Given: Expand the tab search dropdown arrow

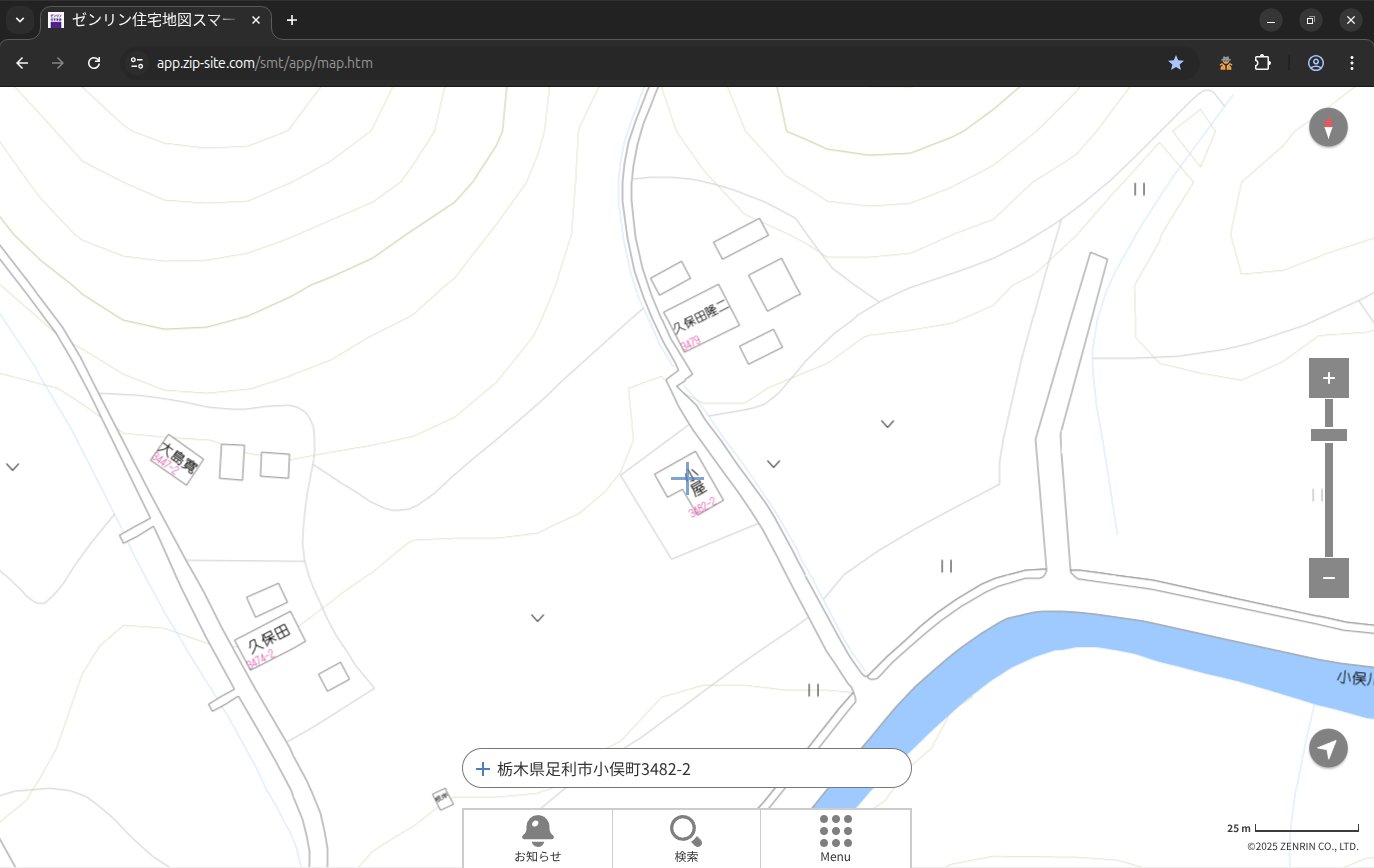Looking at the screenshot, I should 19,20.
